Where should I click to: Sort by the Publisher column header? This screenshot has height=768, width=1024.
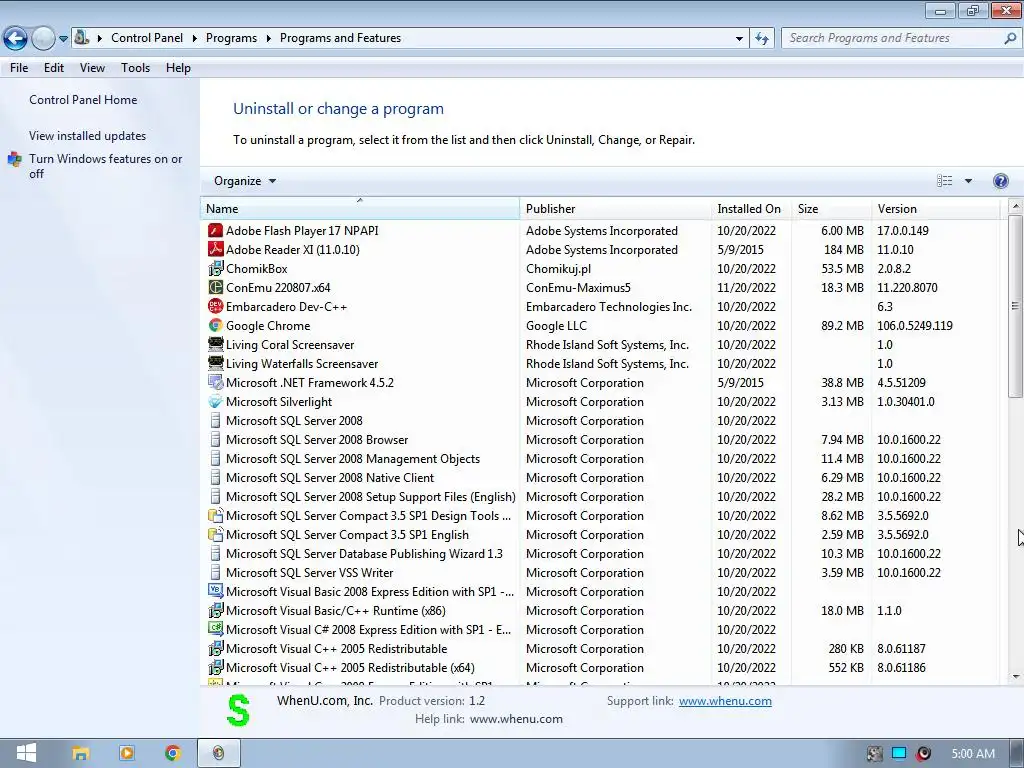pyautogui.click(x=615, y=208)
